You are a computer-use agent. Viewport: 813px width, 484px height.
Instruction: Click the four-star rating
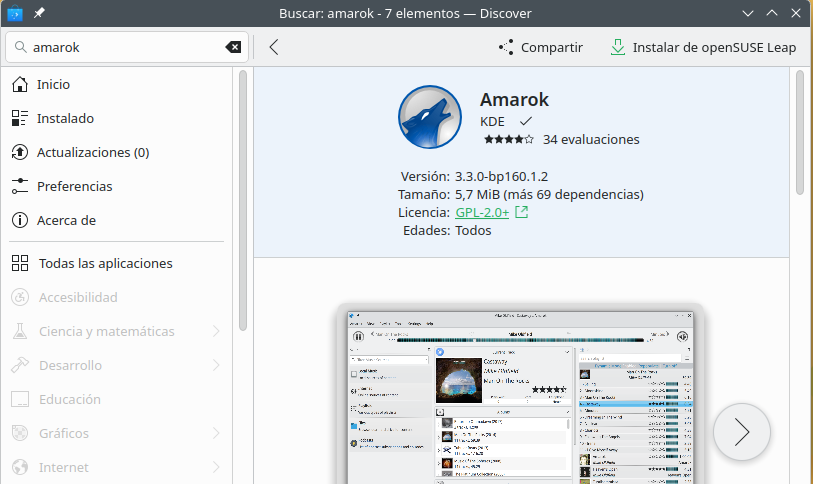[508, 140]
